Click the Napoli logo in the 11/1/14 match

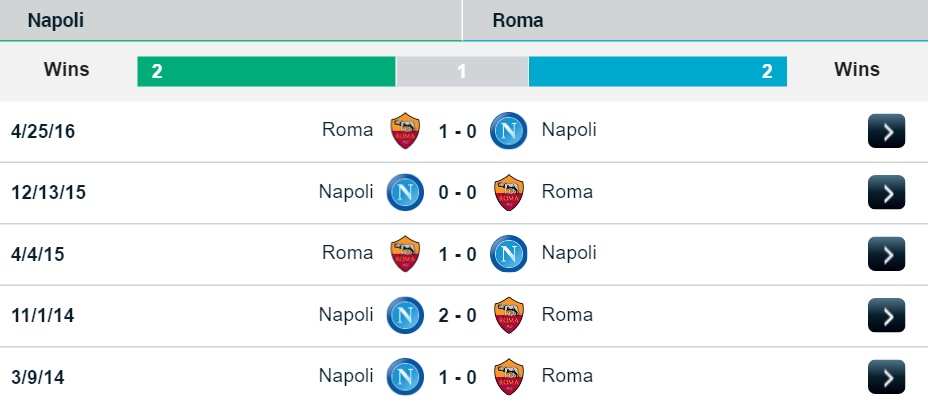[x=405, y=315]
